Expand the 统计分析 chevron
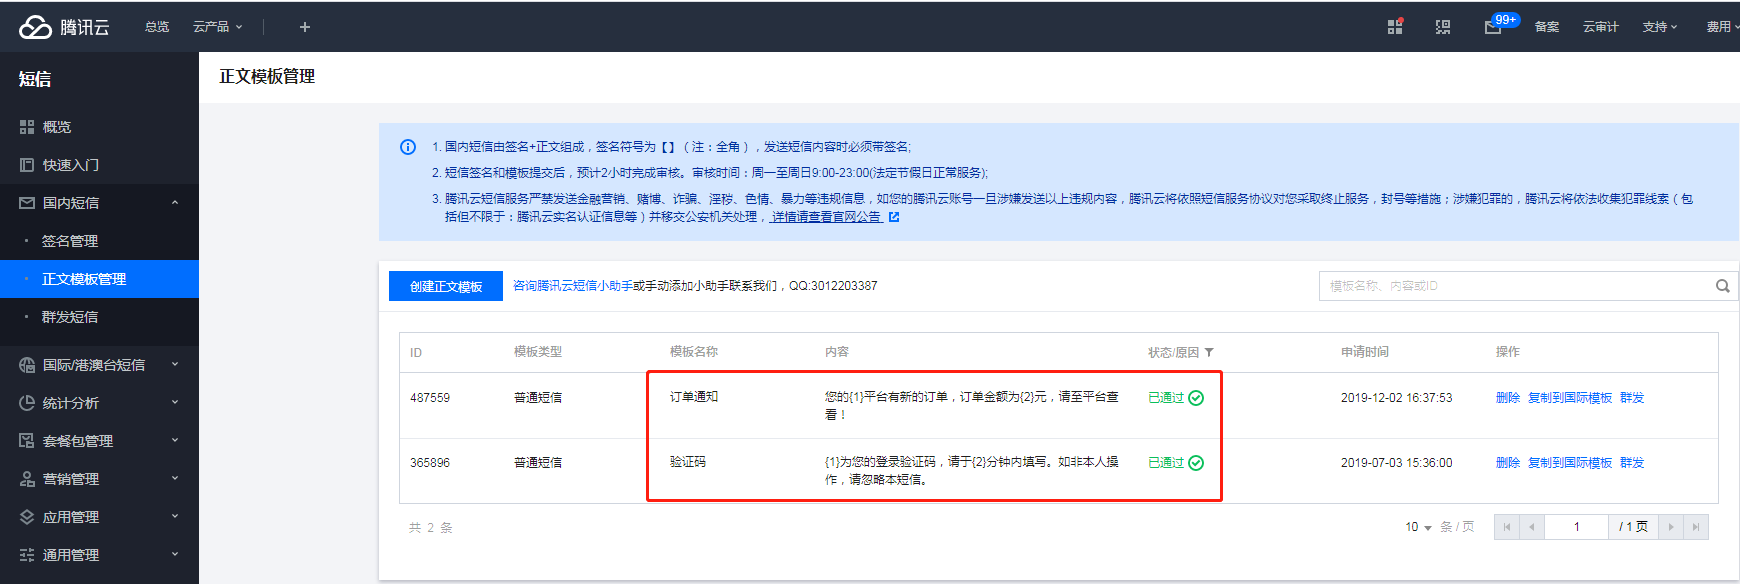Image resolution: width=1740 pixels, height=584 pixels. (x=175, y=403)
